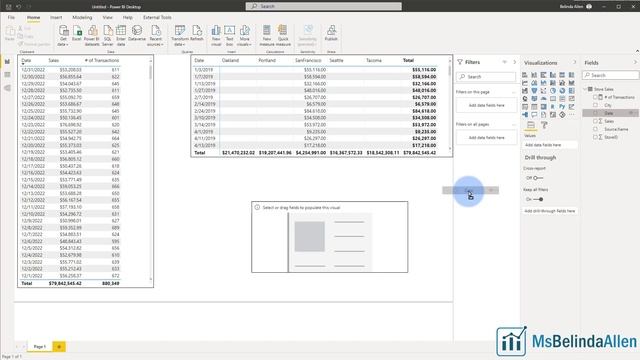Check the City field

click(x=595, y=105)
